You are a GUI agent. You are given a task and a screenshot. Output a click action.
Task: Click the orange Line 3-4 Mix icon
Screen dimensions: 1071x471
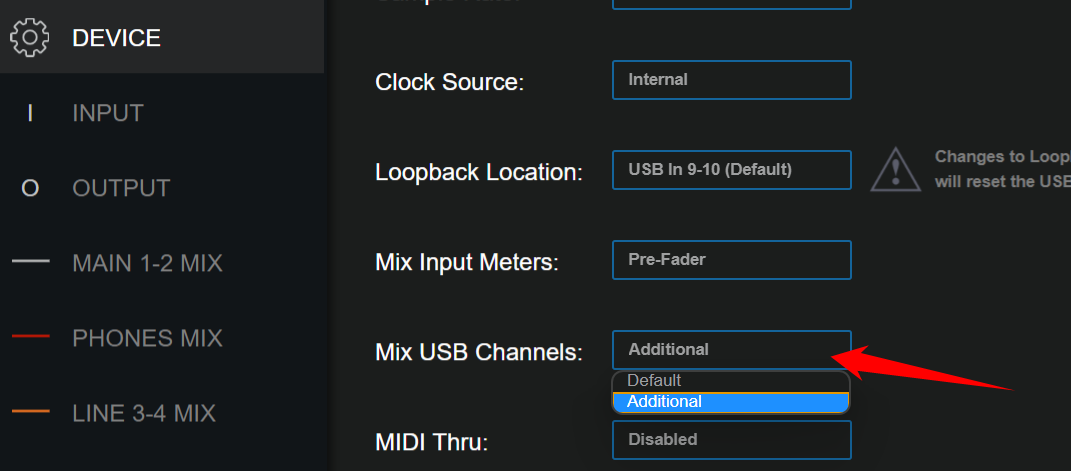[x=30, y=413]
